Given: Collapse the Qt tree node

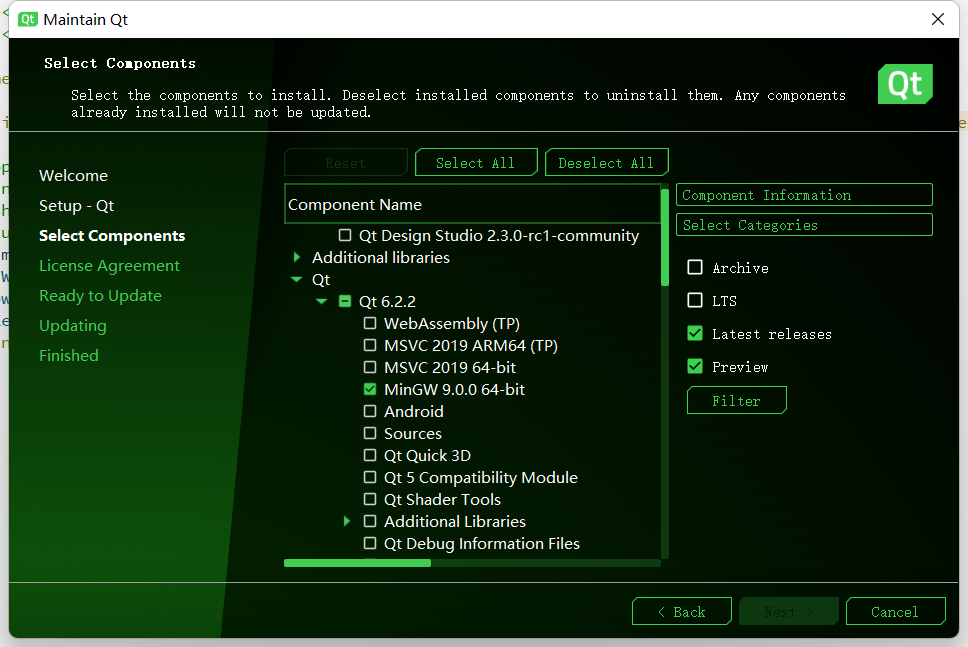Looking at the screenshot, I should [x=296, y=280].
